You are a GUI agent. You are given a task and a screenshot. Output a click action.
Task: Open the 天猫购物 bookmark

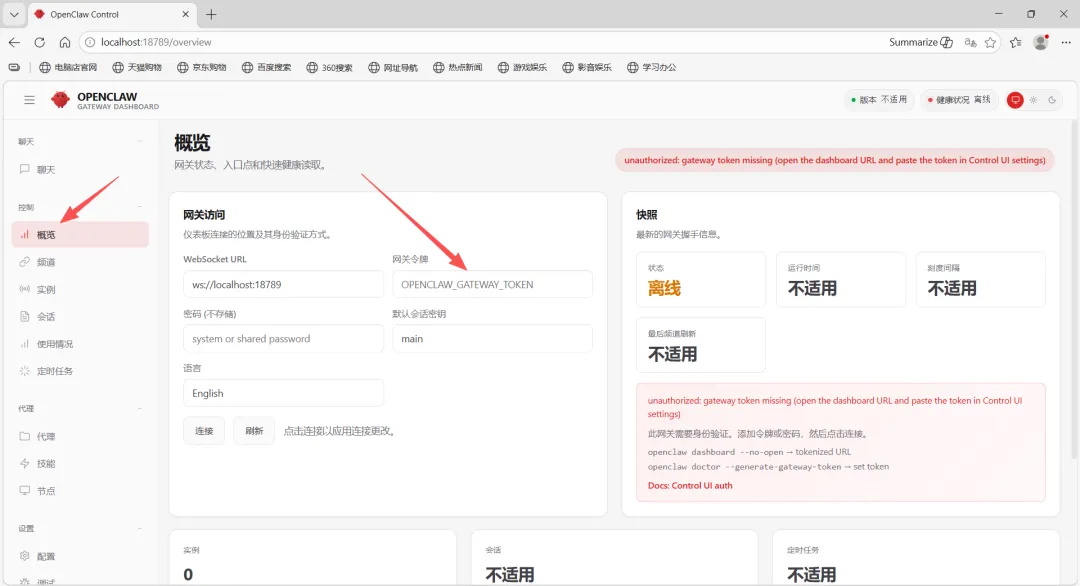(x=137, y=67)
